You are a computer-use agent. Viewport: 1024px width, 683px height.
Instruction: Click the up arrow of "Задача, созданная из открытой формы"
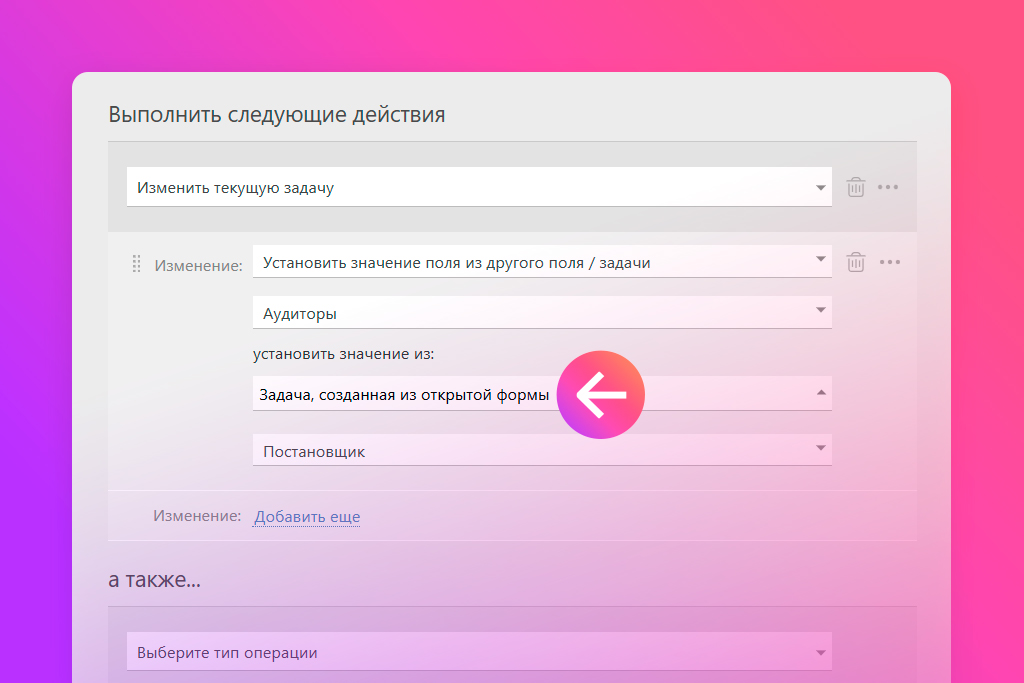(x=821, y=393)
